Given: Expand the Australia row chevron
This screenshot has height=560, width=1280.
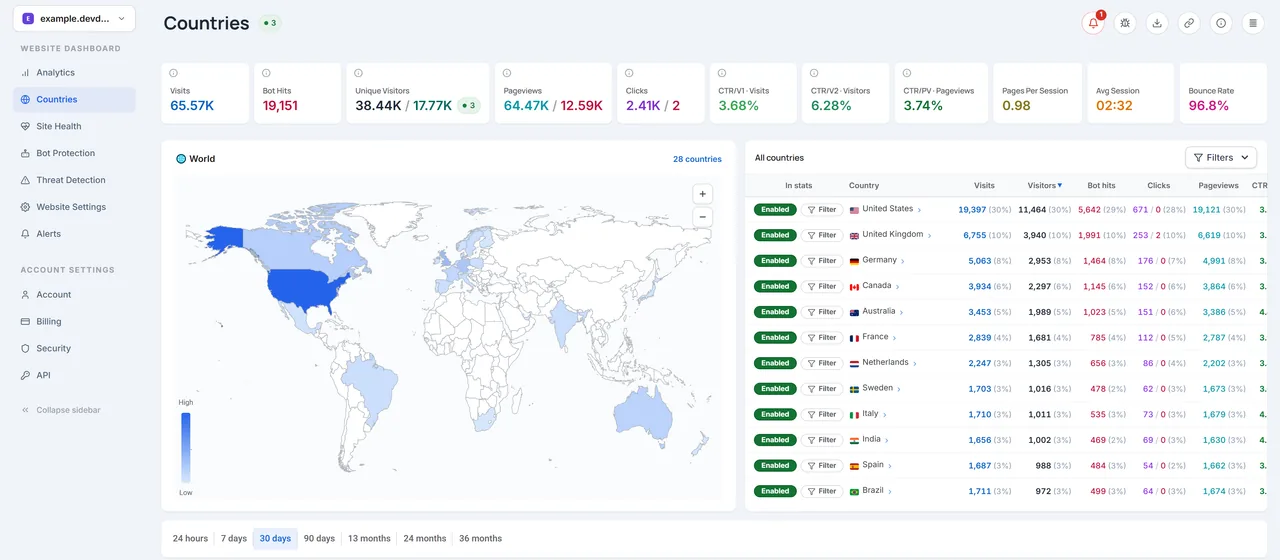Looking at the screenshot, I should (x=901, y=312).
